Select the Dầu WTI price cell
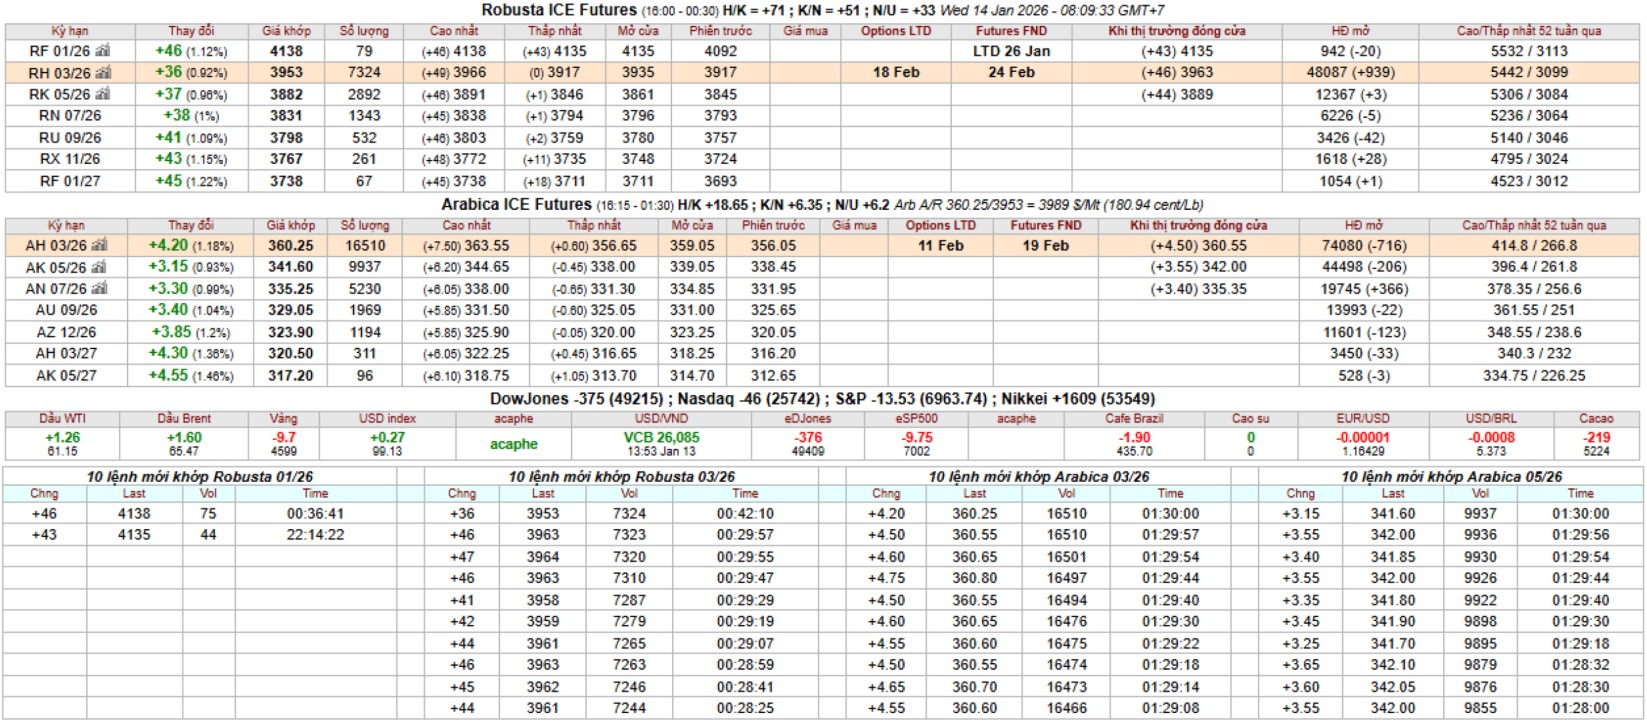The image size is (1647, 724). pyautogui.click(x=62, y=438)
